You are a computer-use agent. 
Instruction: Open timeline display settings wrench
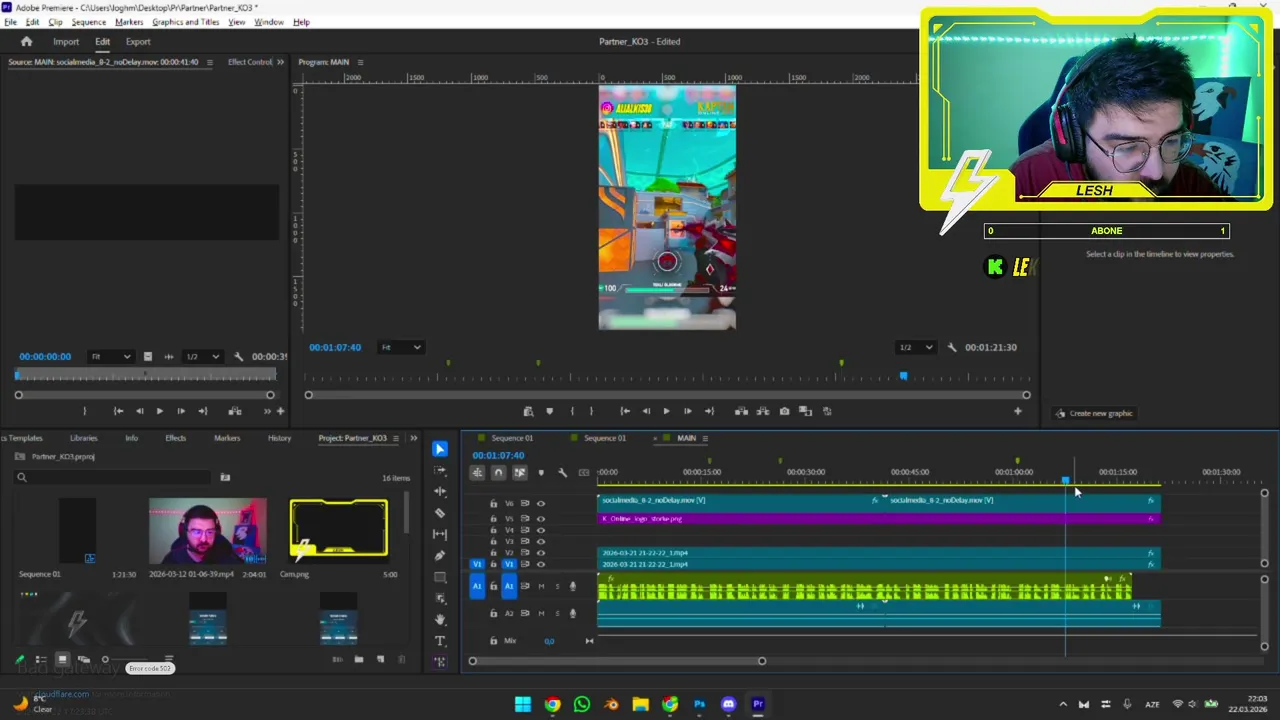562,473
